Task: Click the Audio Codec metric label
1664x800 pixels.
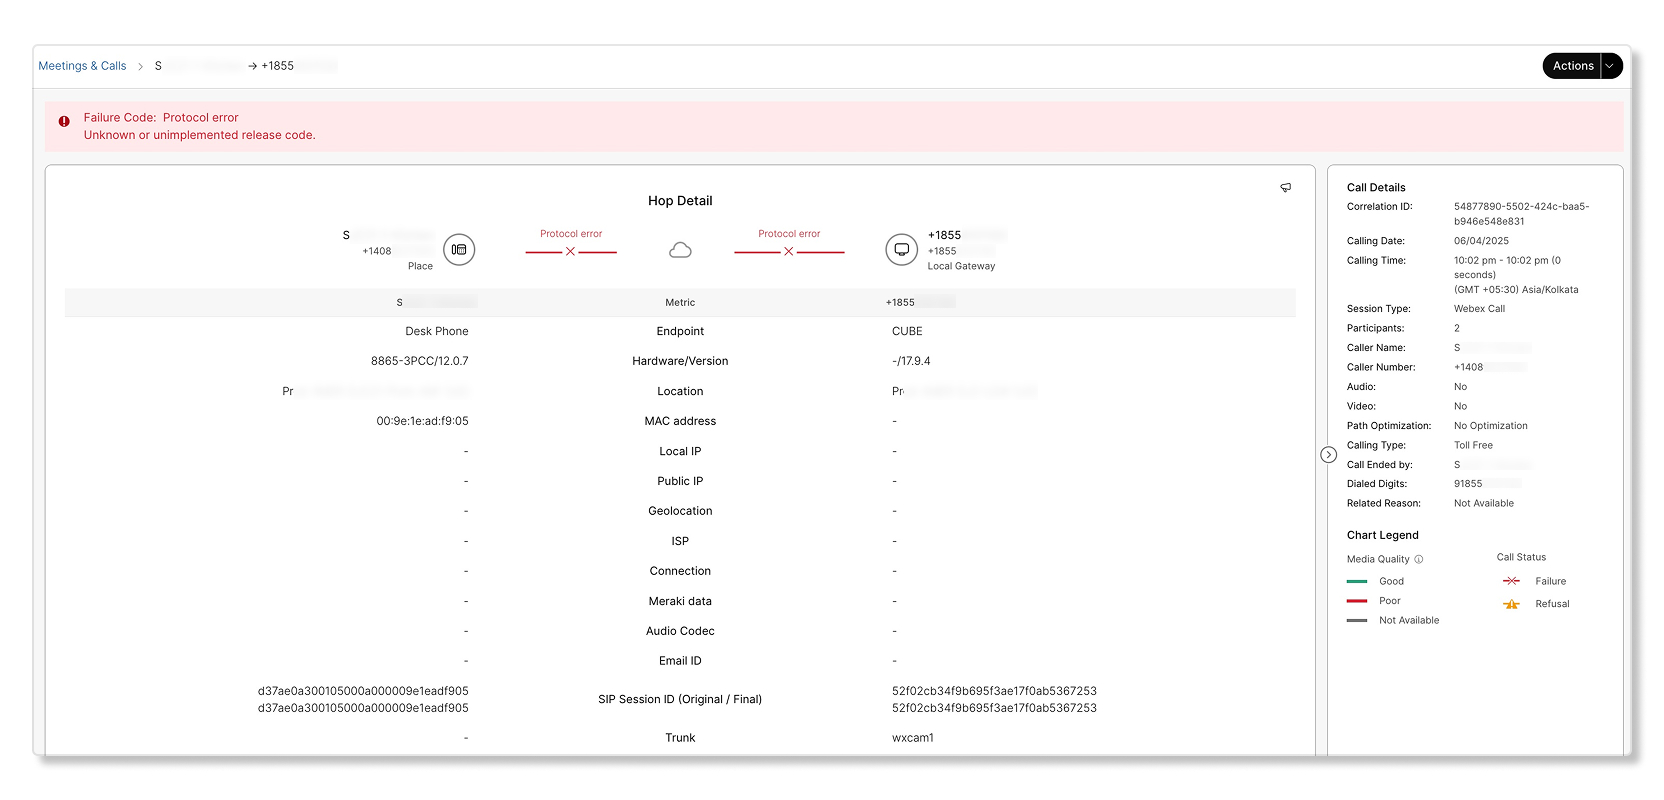Action: pos(680,631)
